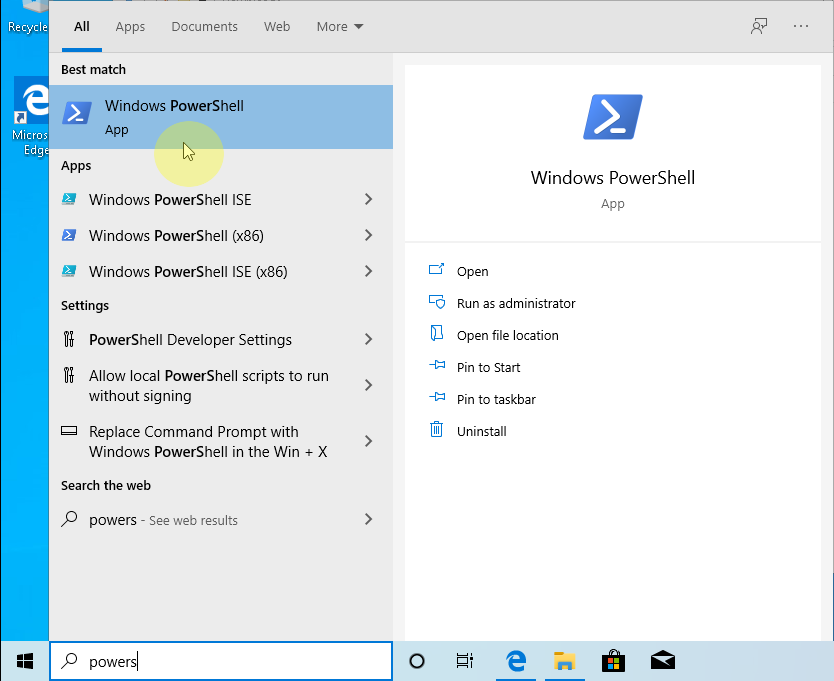Expand Windows PowerShell ISE result chevron

[x=369, y=200]
